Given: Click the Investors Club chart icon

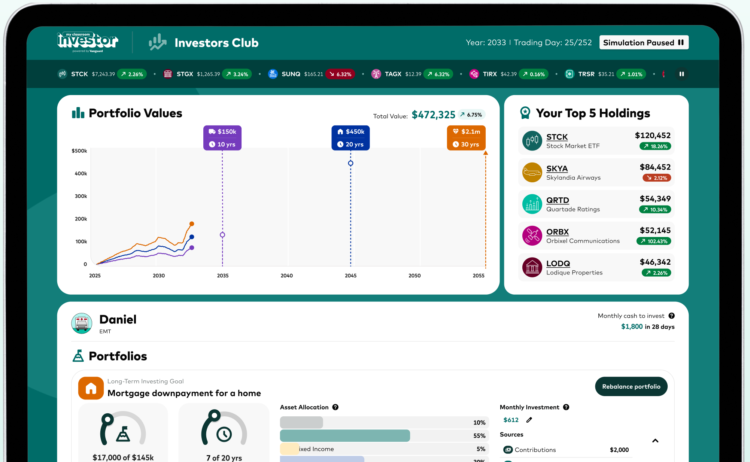Looking at the screenshot, I should click(x=157, y=43).
